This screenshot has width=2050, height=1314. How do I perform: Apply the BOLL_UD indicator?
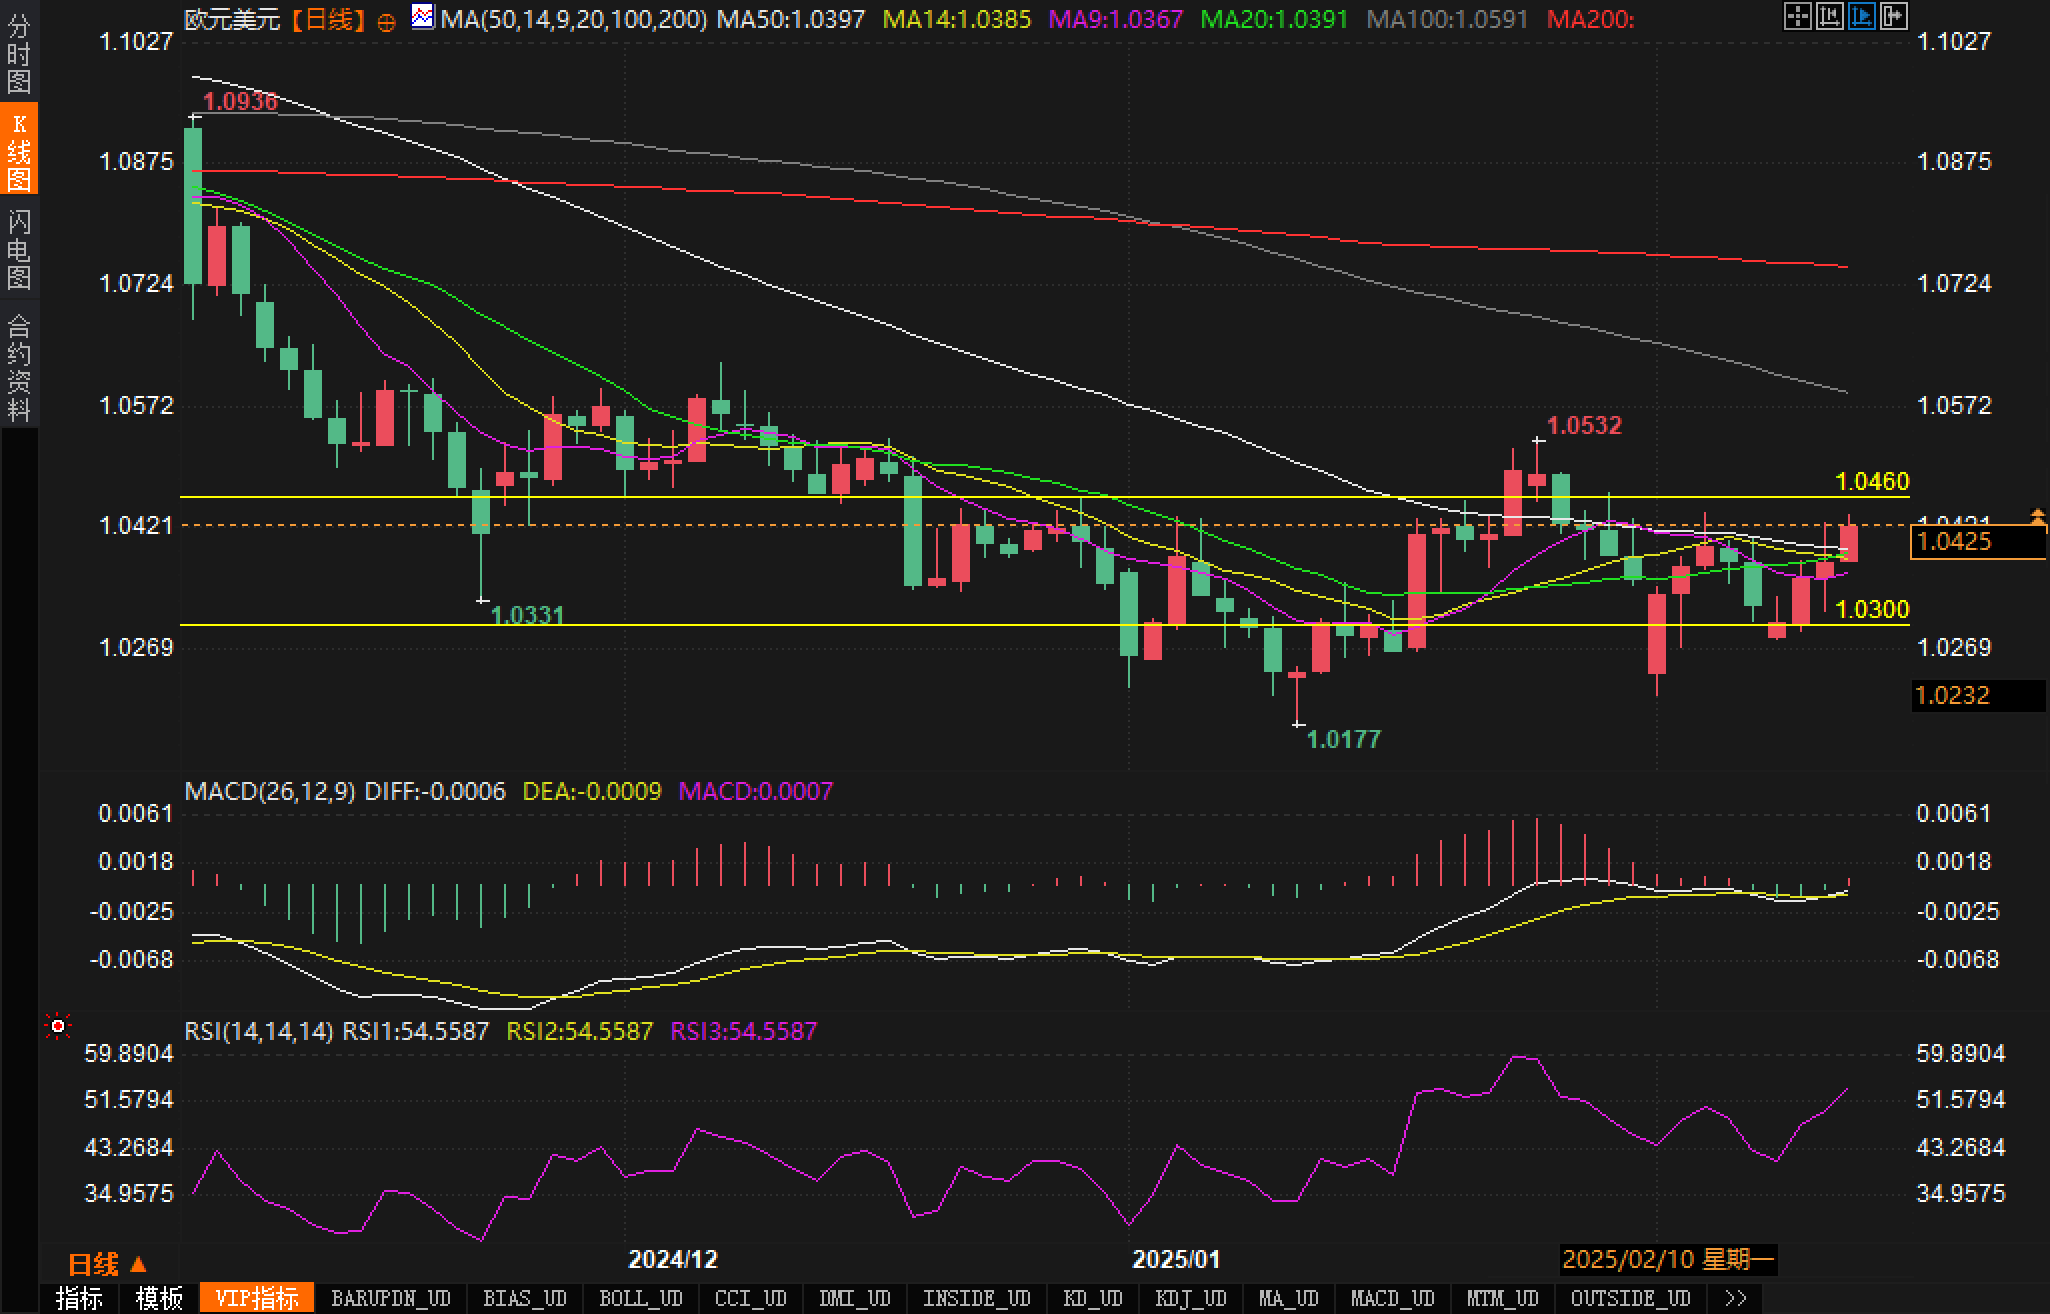tap(640, 1298)
